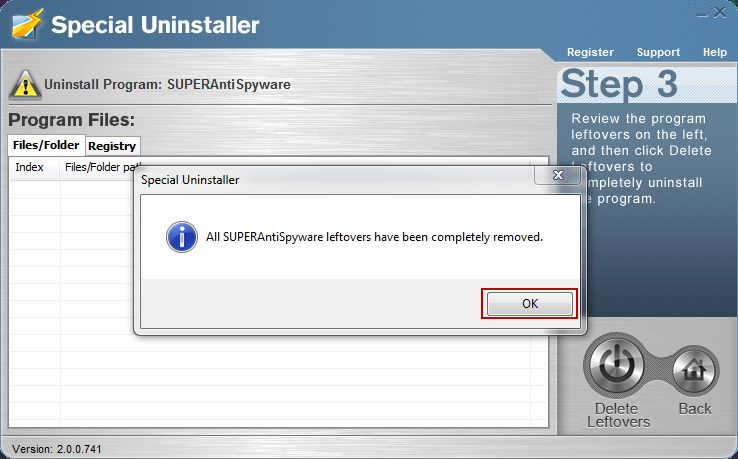Click the 'Uninstall Program: SUPERAntiSpyware' text
This screenshot has width=738, height=459.
167,85
